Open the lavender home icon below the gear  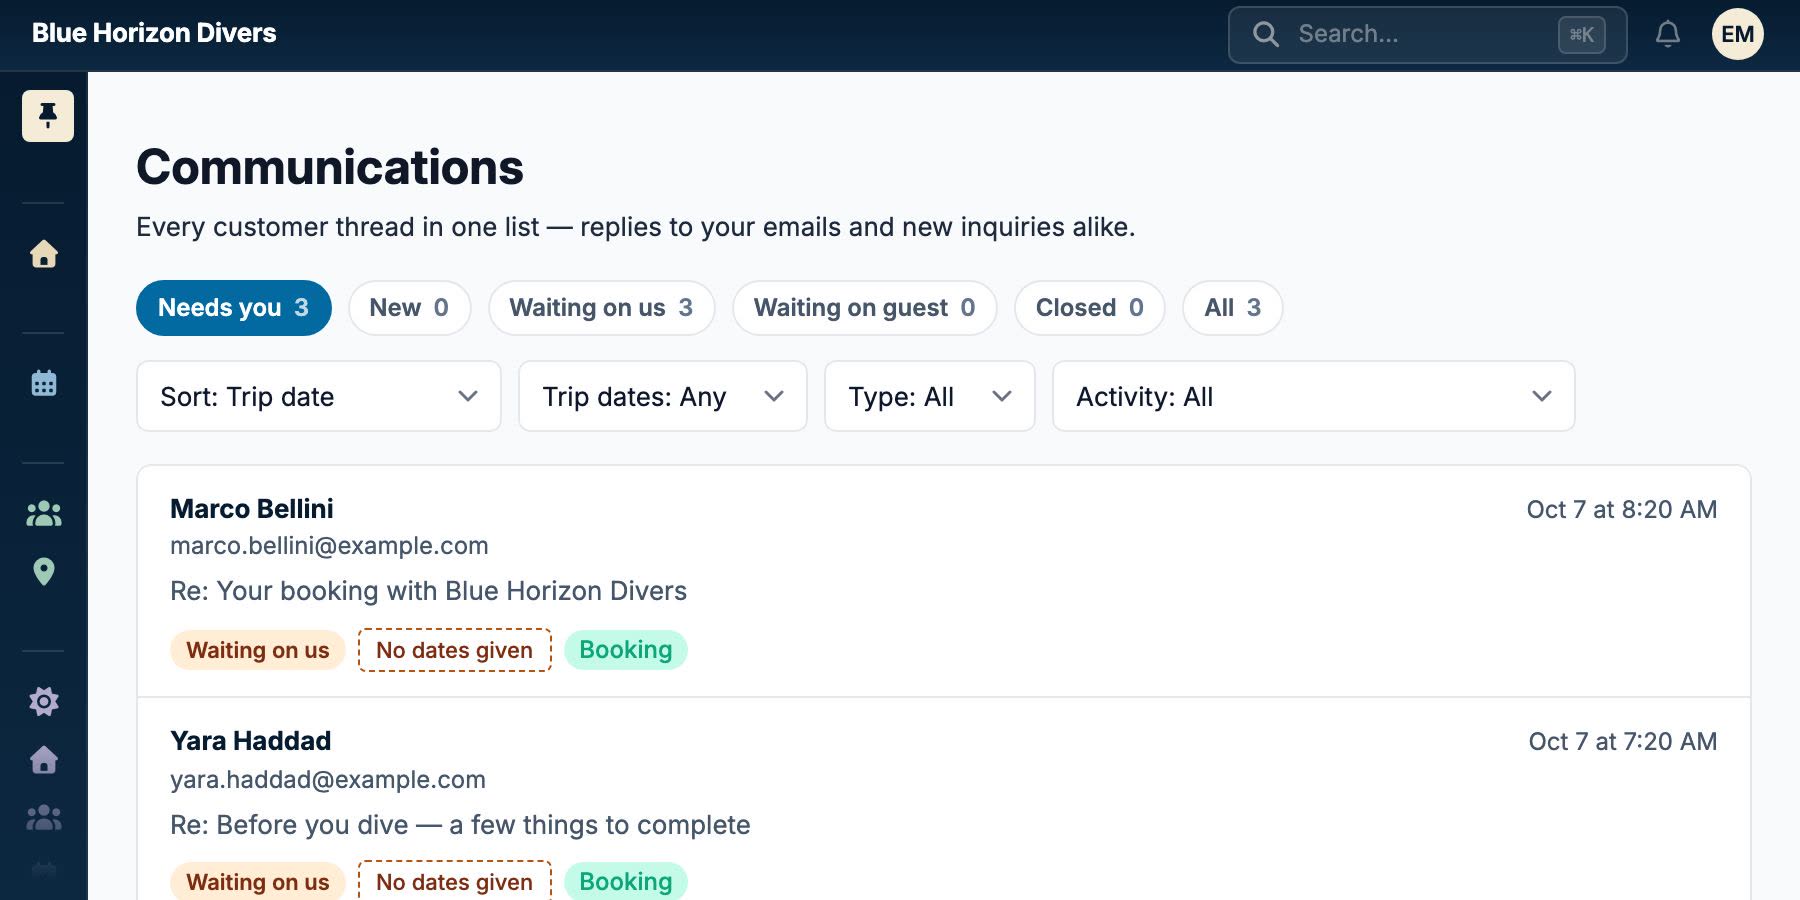click(x=44, y=760)
